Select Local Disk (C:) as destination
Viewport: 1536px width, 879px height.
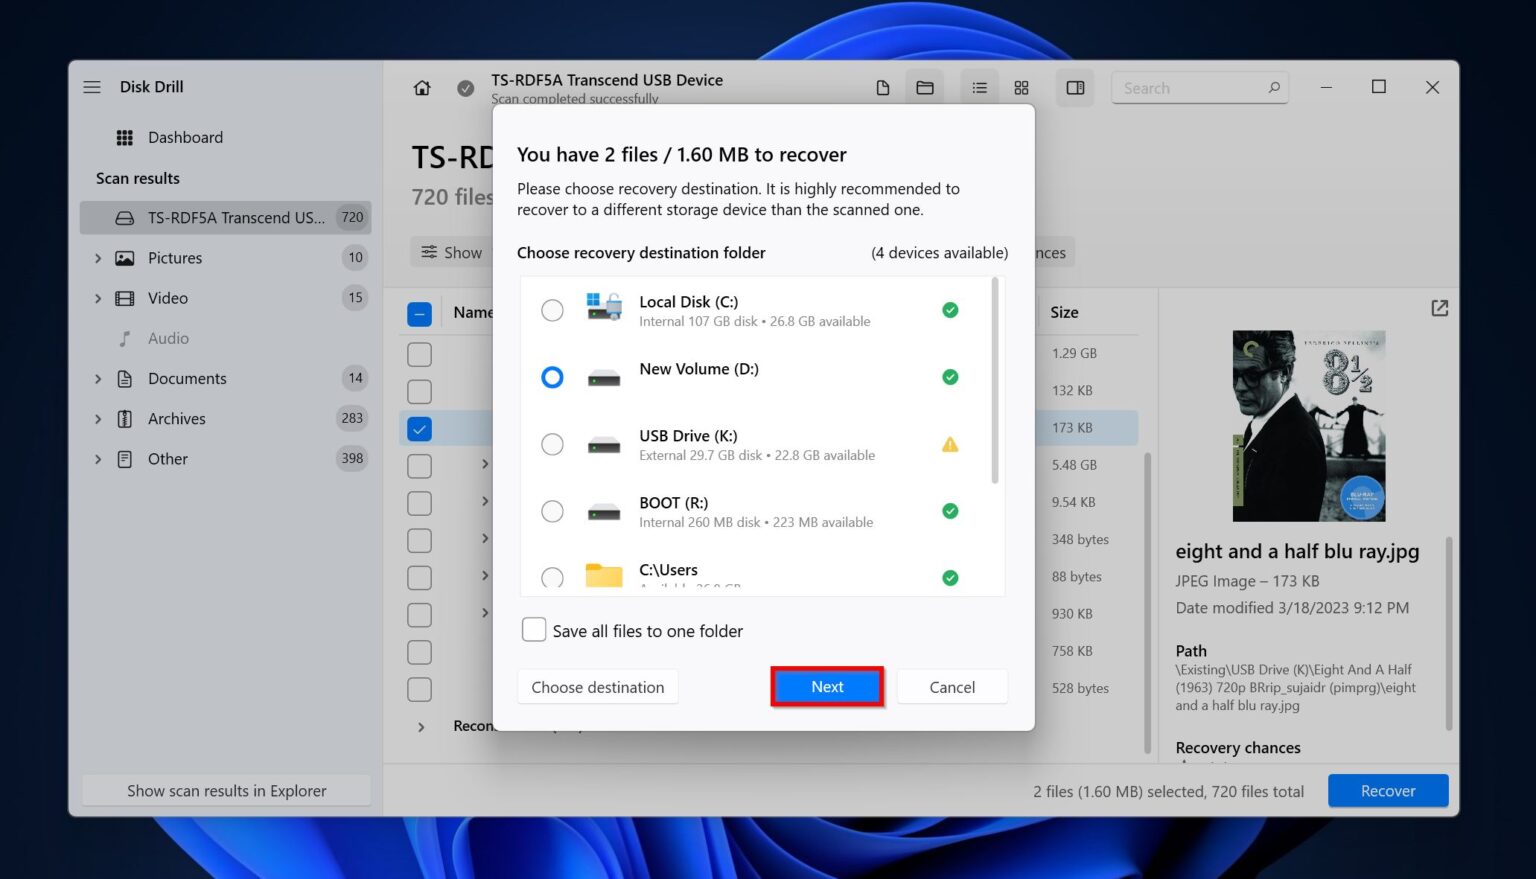coord(553,310)
